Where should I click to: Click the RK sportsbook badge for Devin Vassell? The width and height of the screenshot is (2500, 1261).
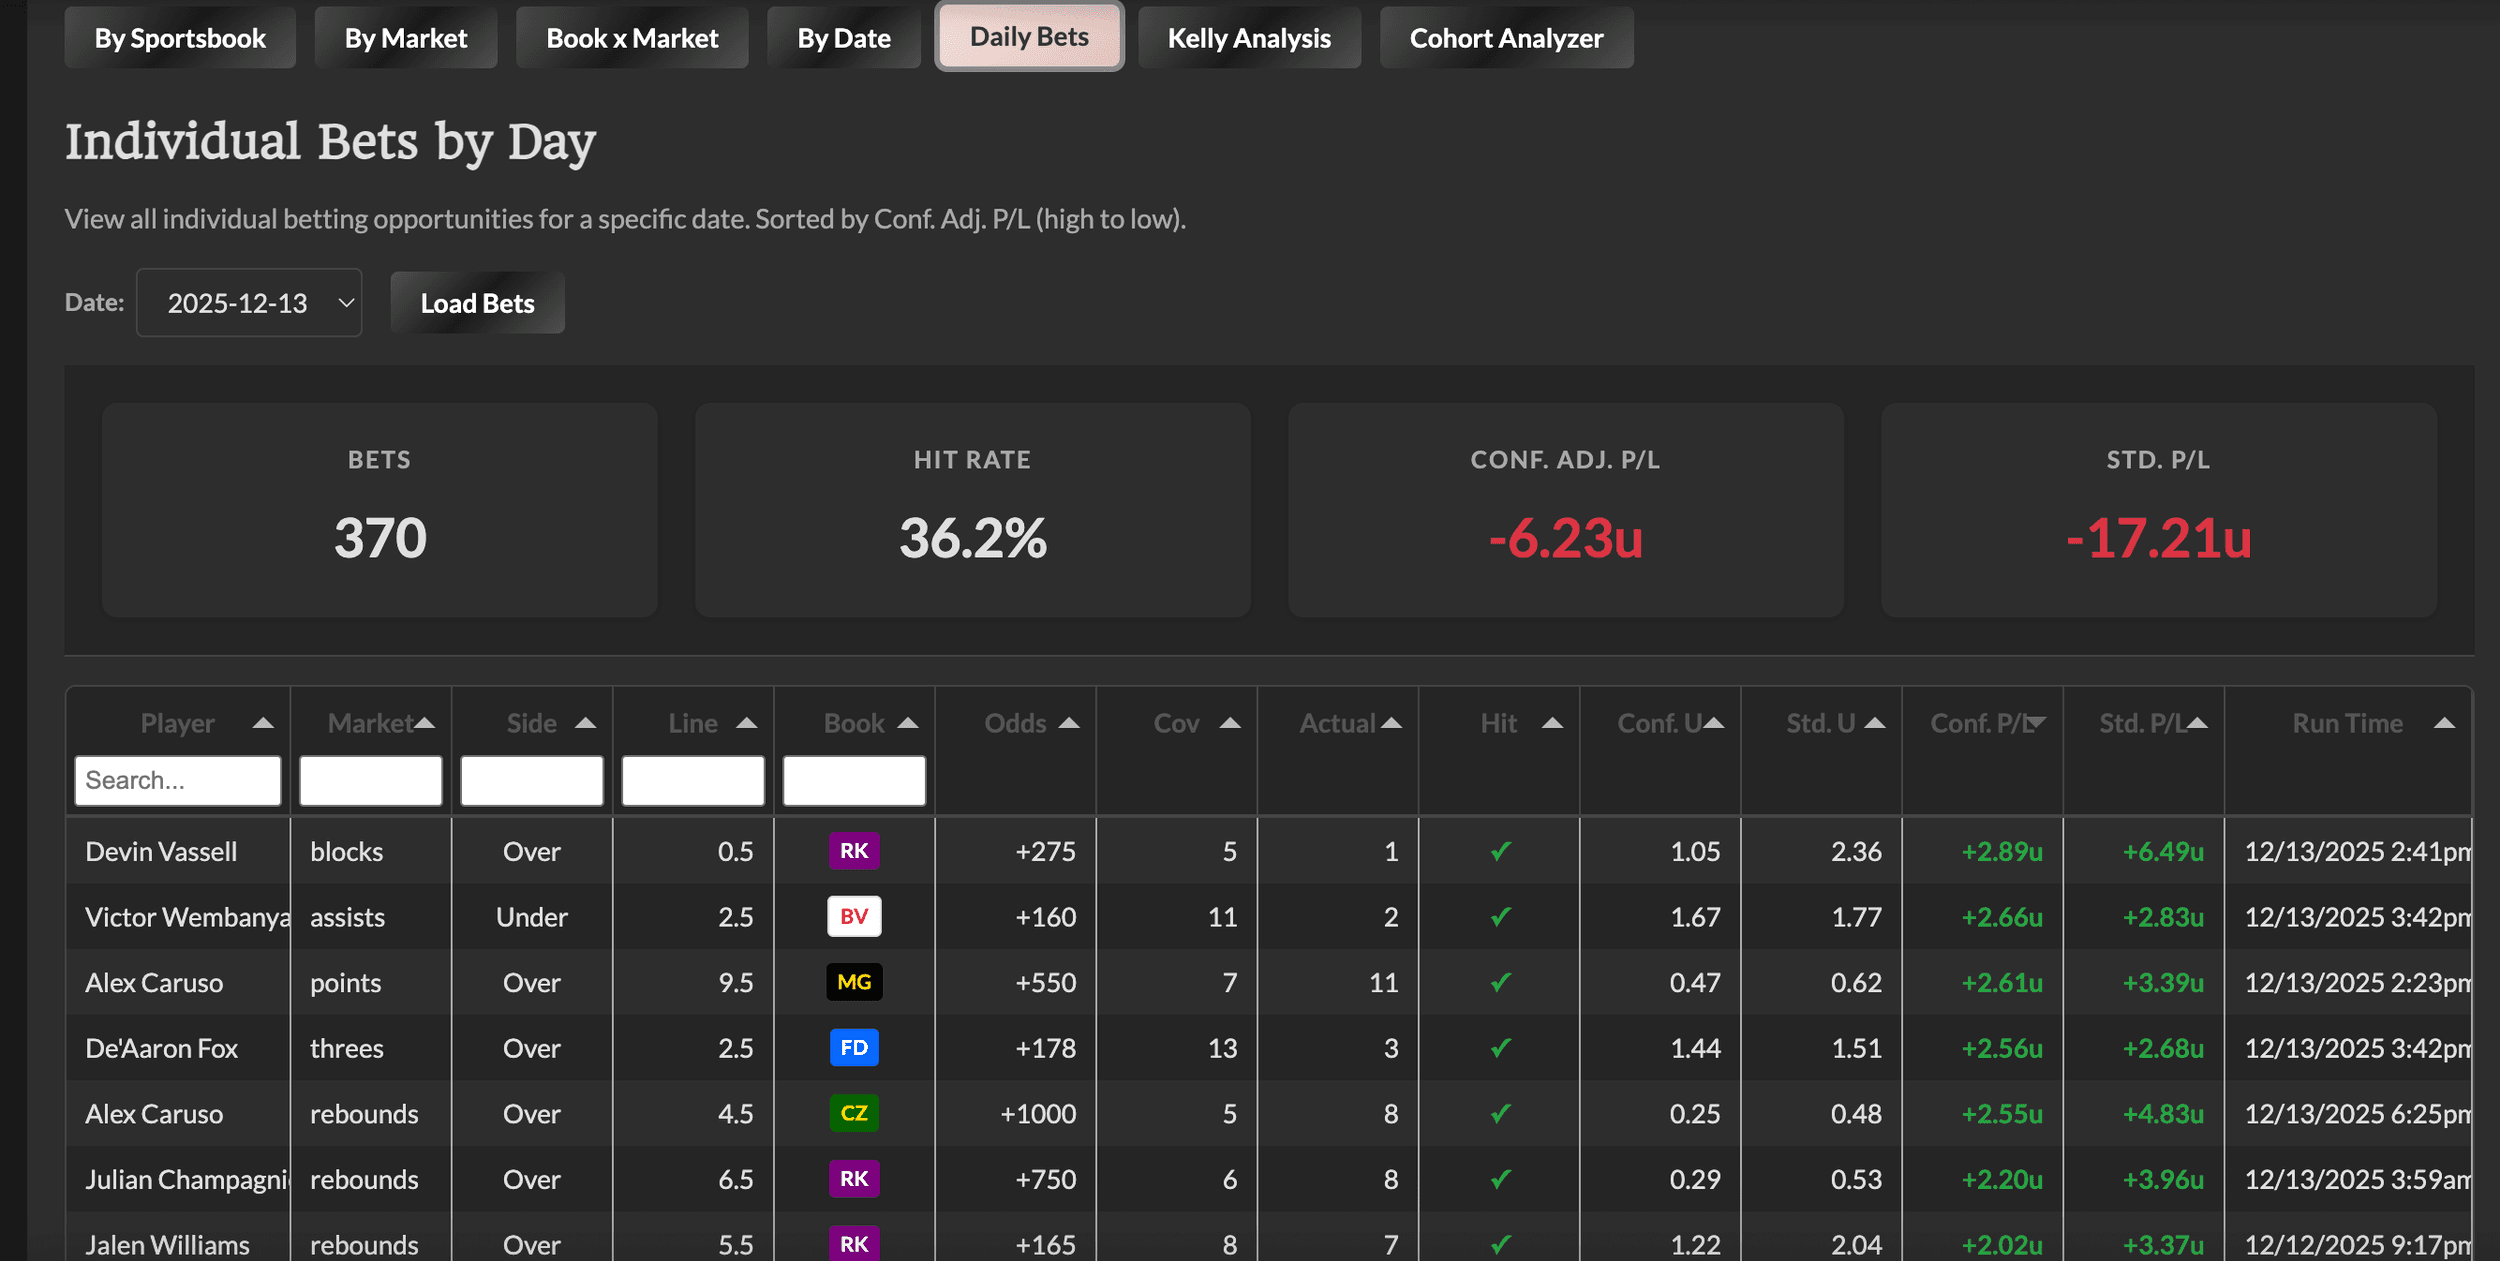pos(853,851)
